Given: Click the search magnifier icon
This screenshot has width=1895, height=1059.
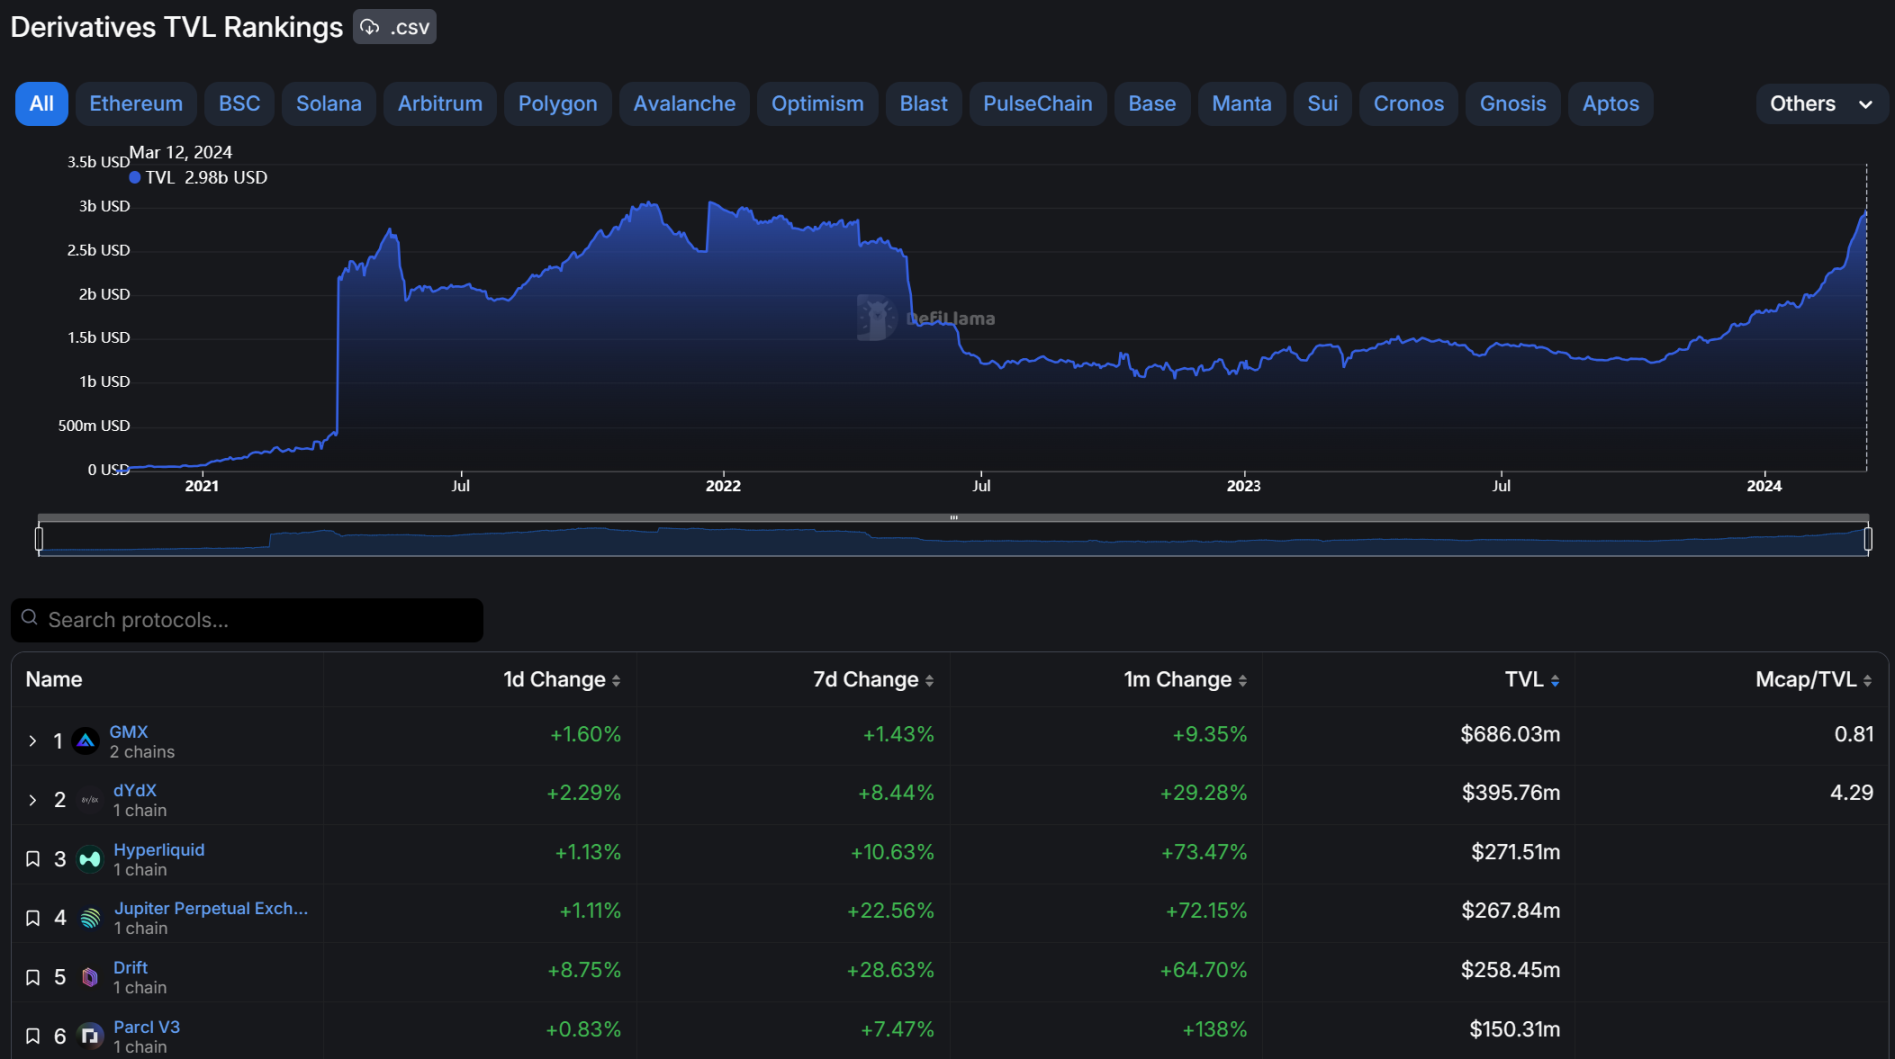Looking at the screenshot, I should (30, 618).
